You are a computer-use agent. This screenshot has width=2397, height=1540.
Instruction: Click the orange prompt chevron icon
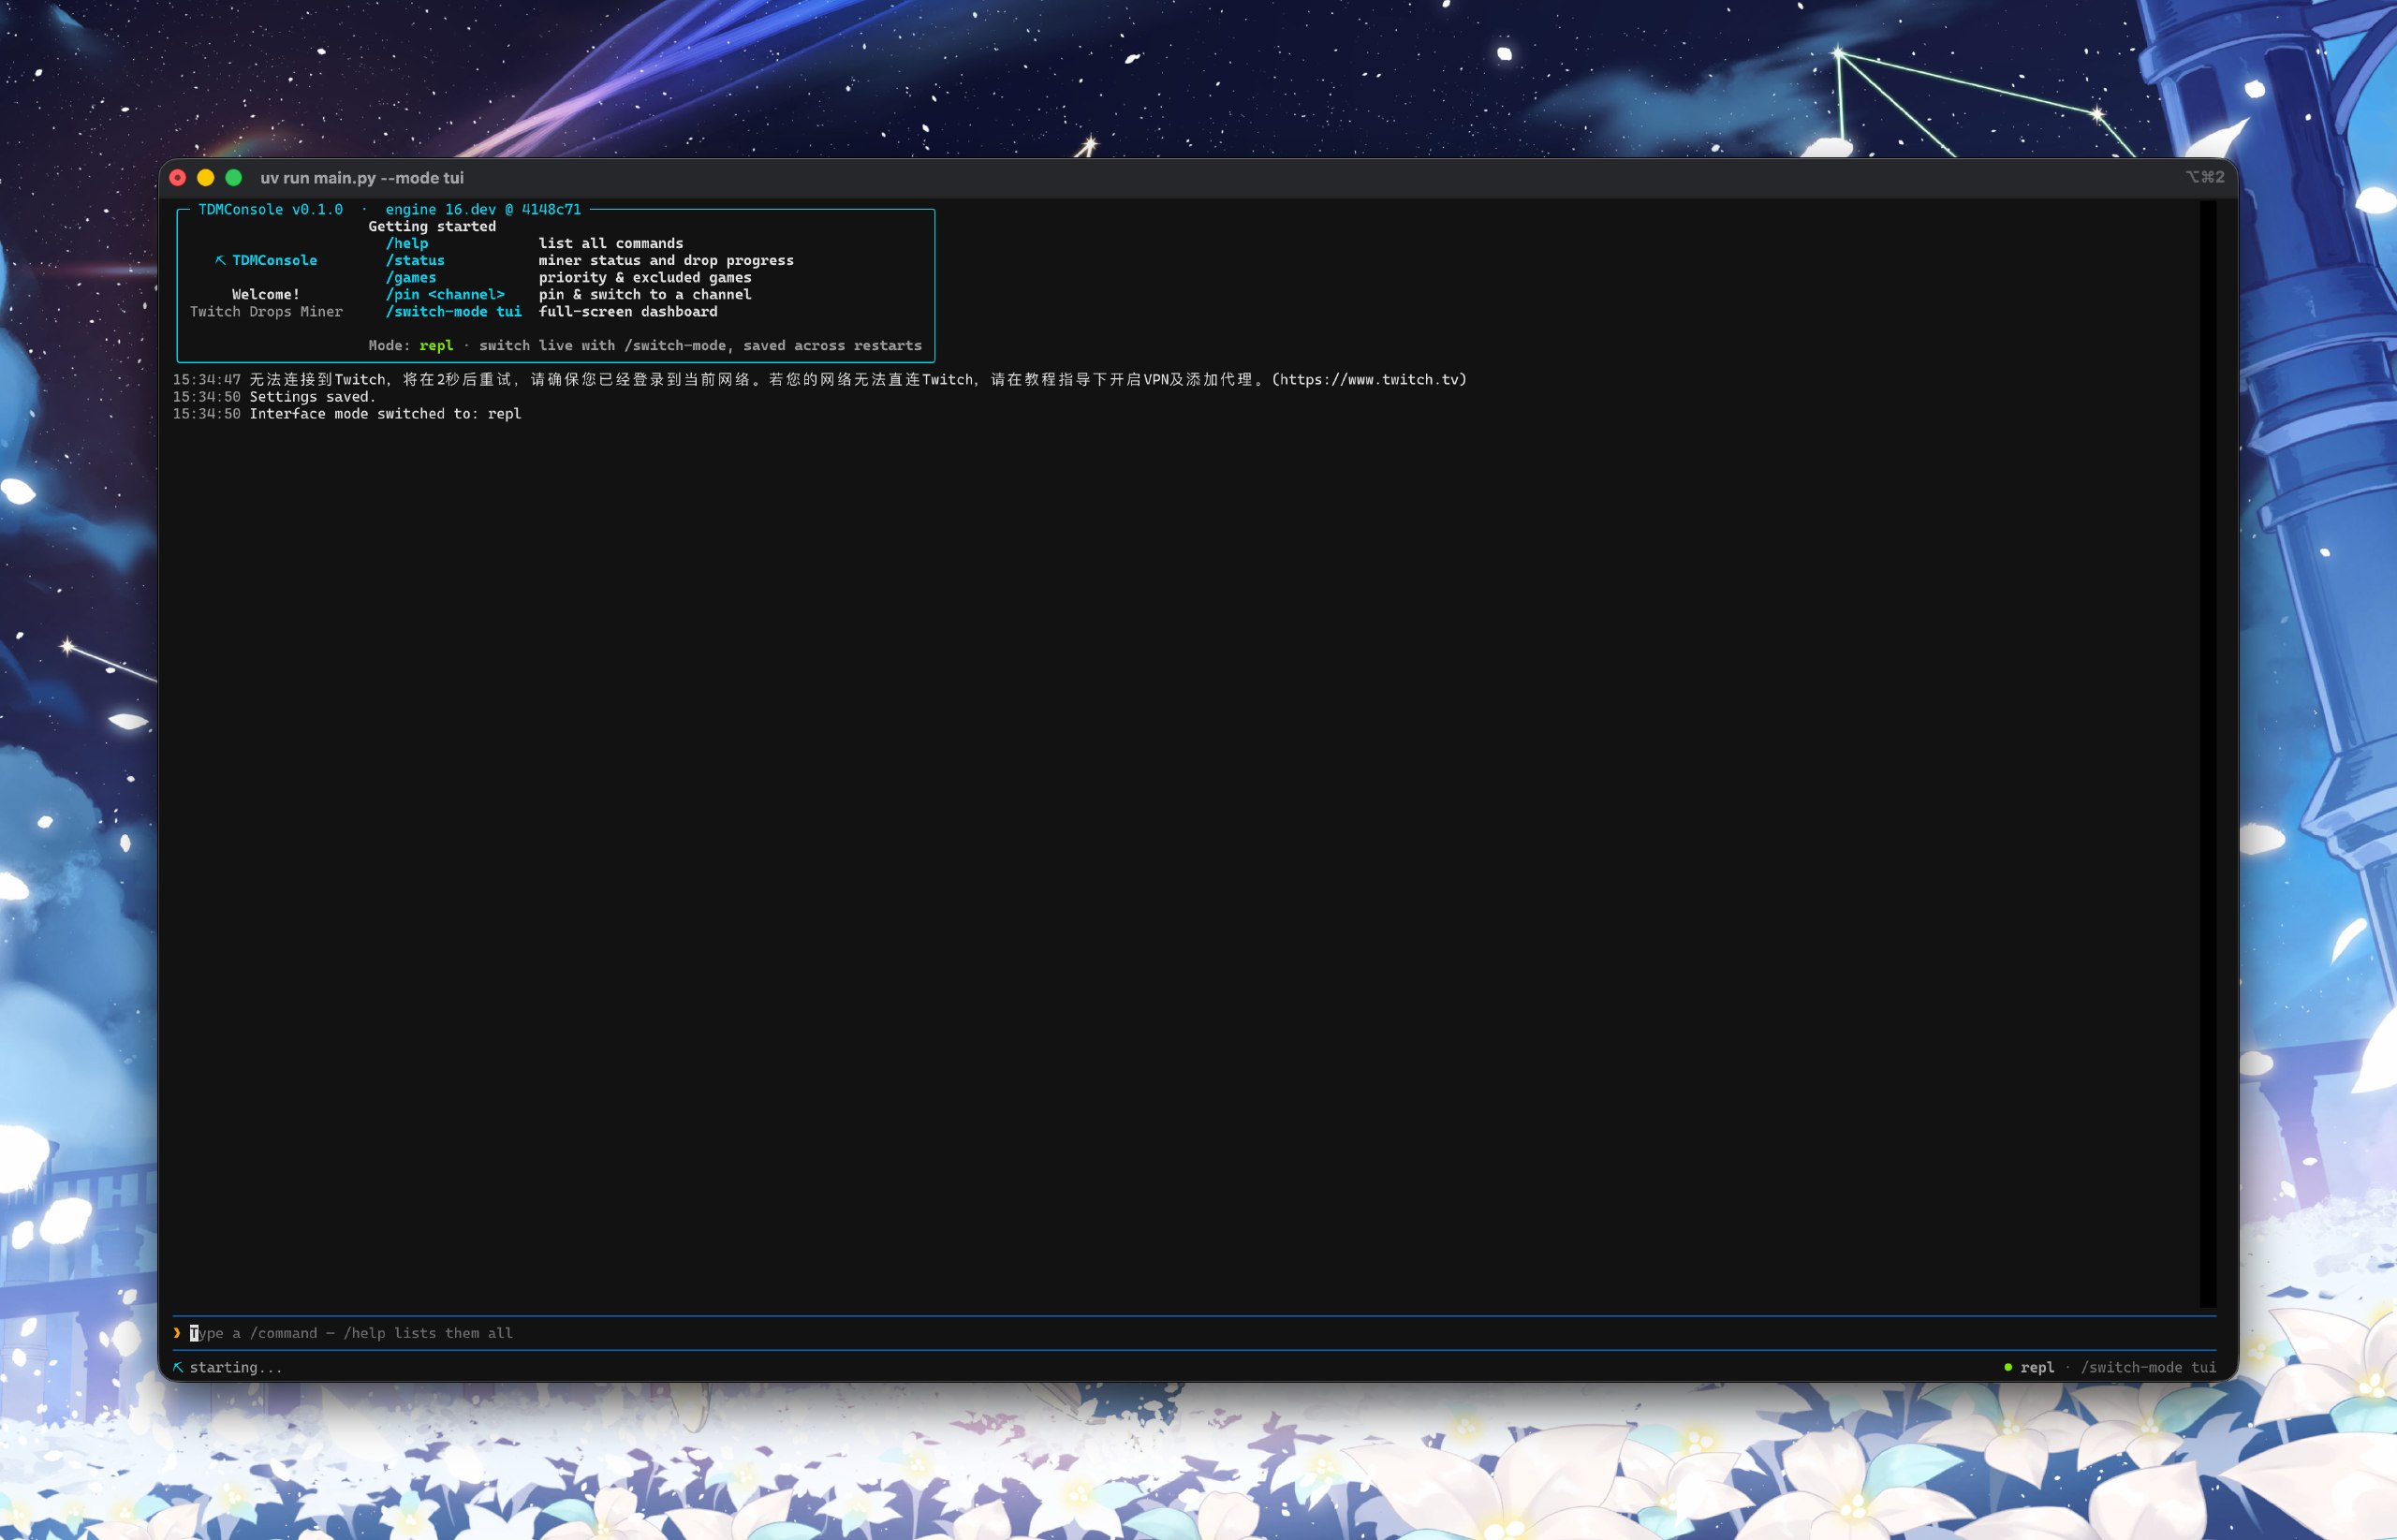coord(177,1333)
